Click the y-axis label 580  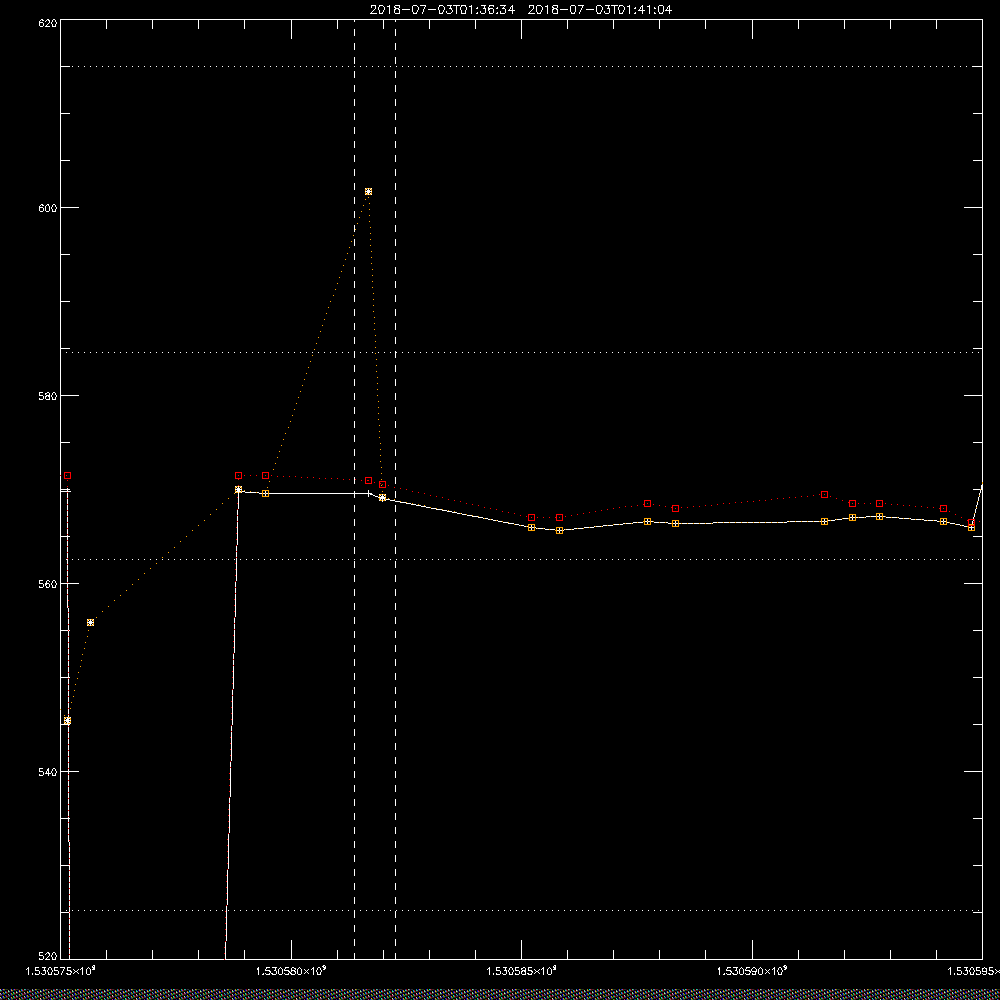point(48,395)
